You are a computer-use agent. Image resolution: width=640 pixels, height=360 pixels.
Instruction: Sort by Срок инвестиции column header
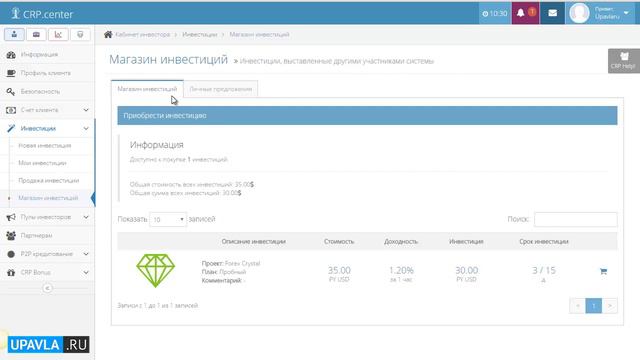coord(544,242)
